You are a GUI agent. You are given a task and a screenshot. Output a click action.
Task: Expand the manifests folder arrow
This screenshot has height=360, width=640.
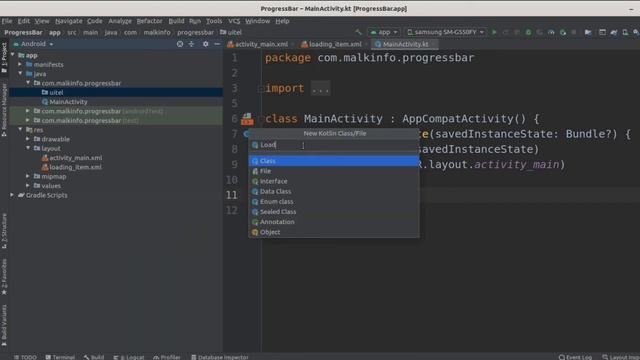[x=20, y=64]
